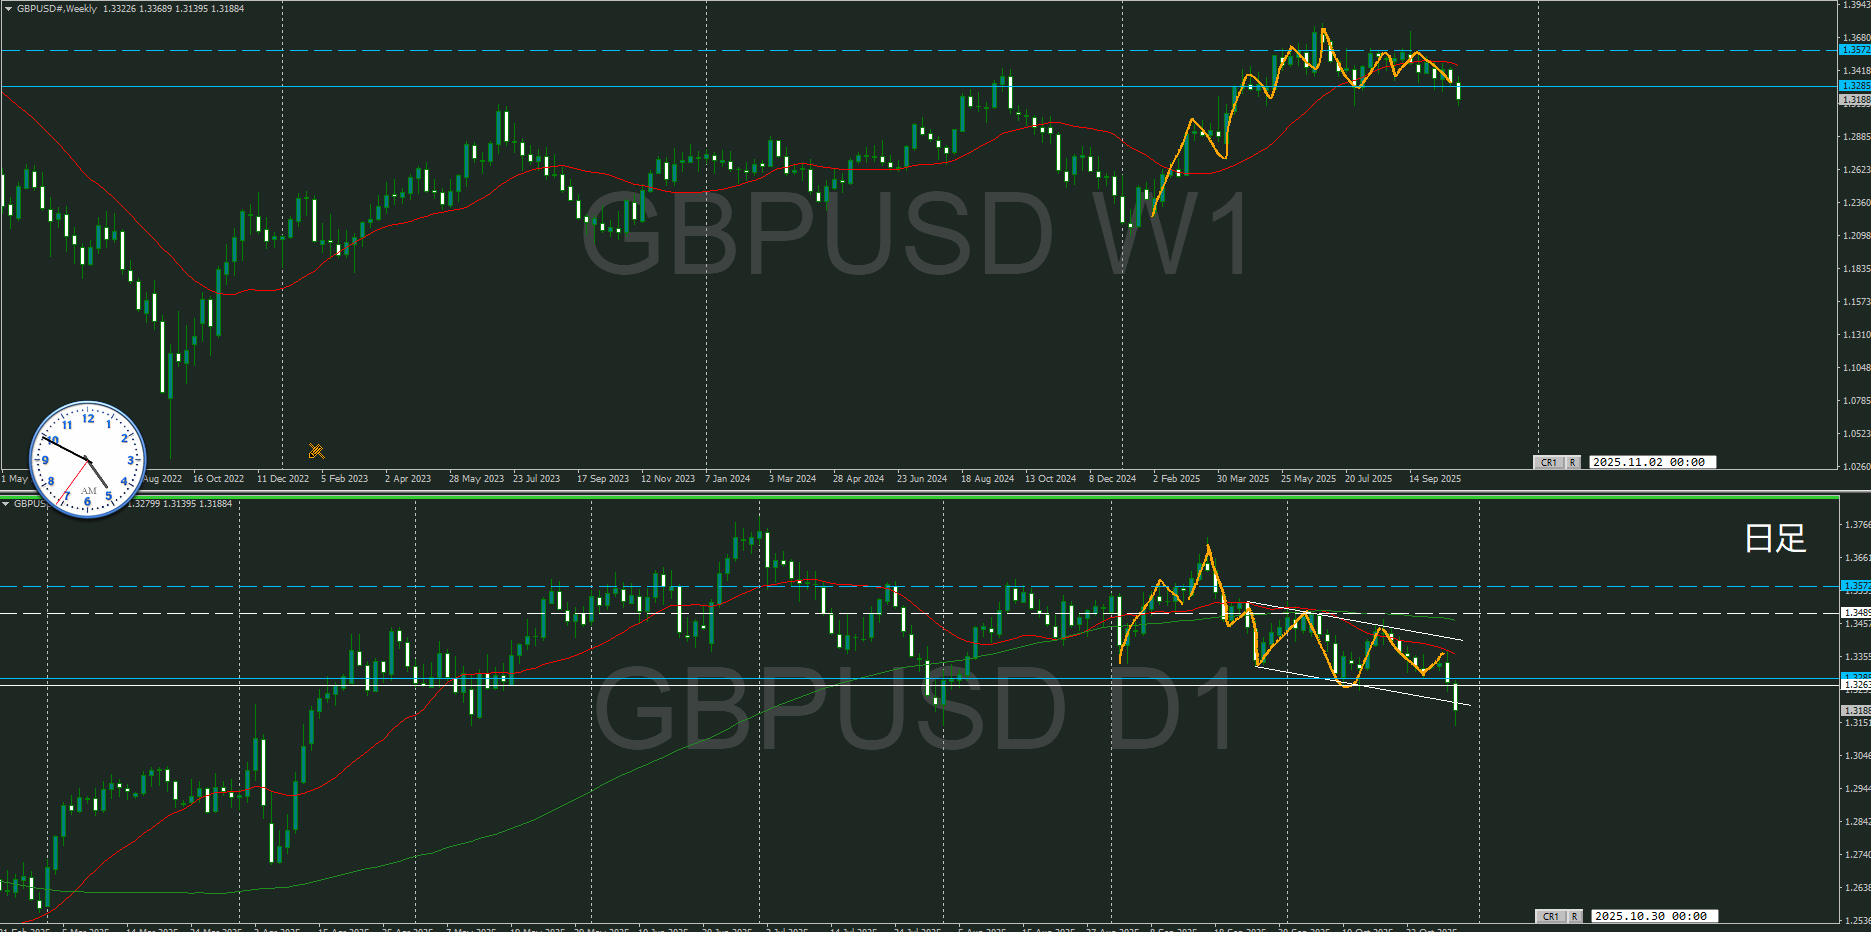Click the 1.3188 current price tag, weekly chart

pos(1855,100)
